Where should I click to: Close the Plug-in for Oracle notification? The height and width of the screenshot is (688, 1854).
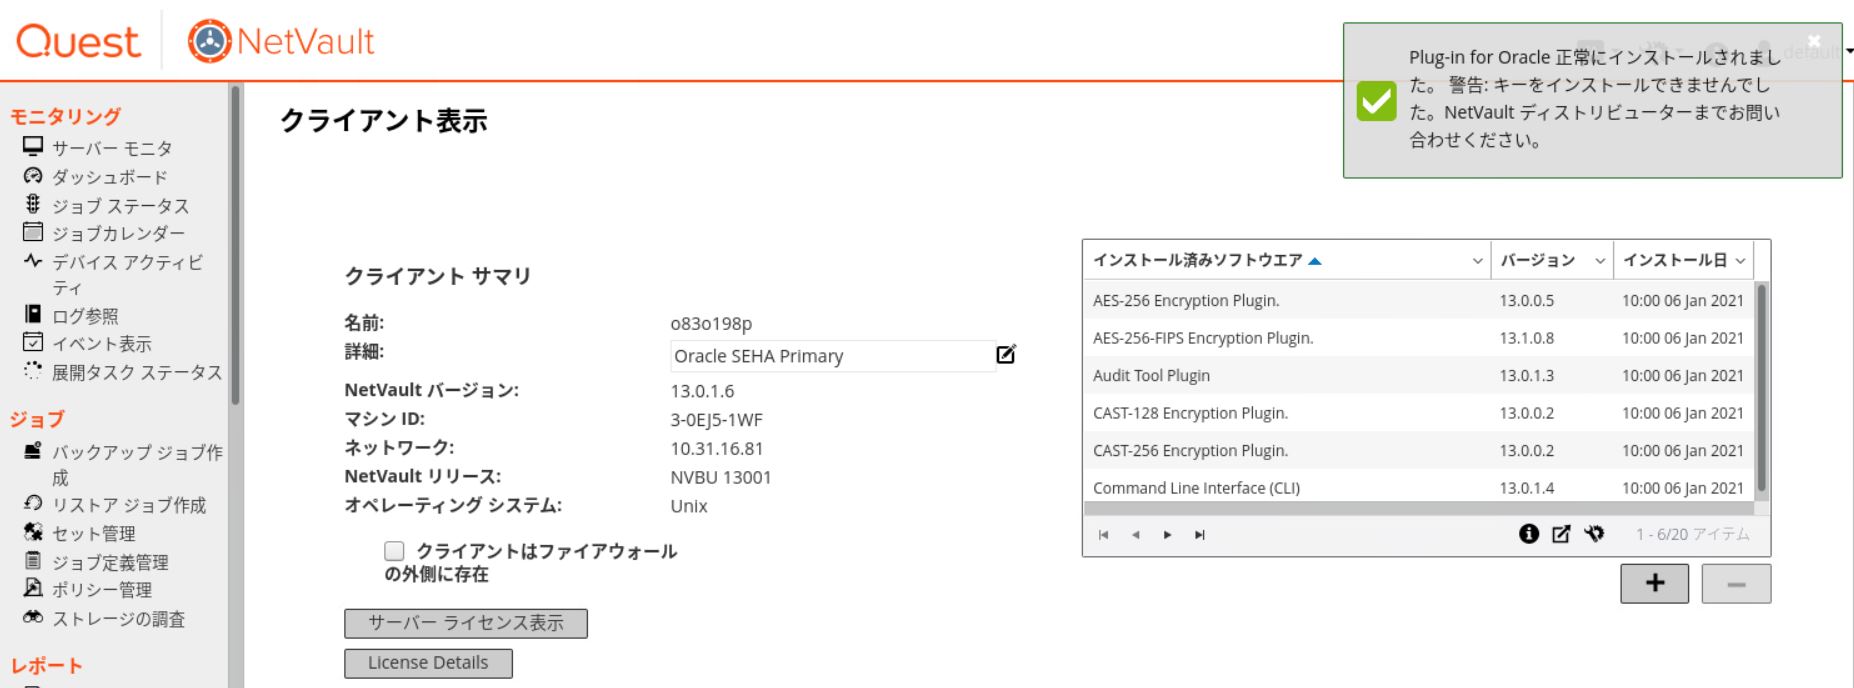(1814, 41)
